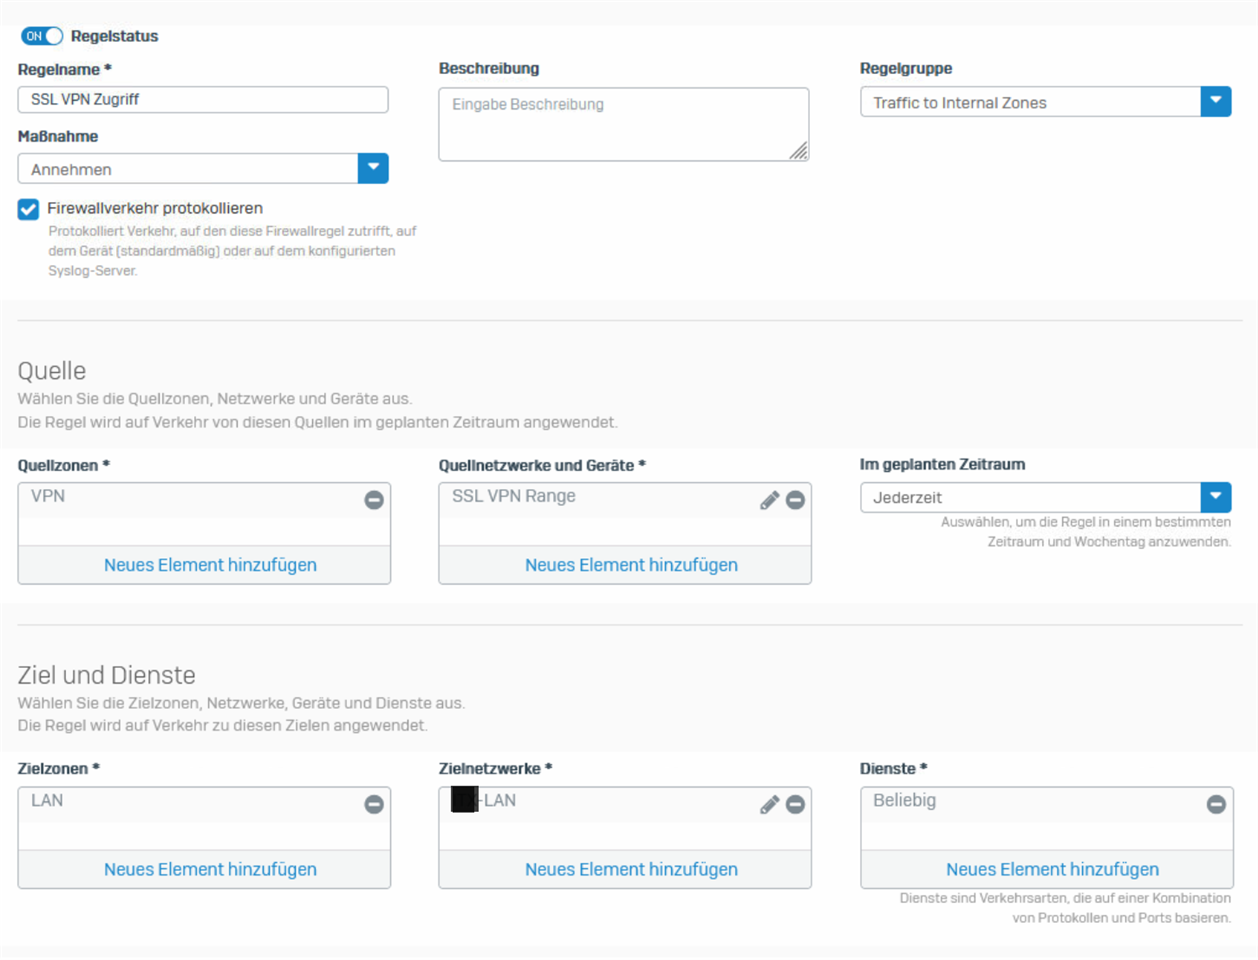Expand the Regelgruppe dropdown
Screen dimensions: 1258x960
coord(1215,101)
